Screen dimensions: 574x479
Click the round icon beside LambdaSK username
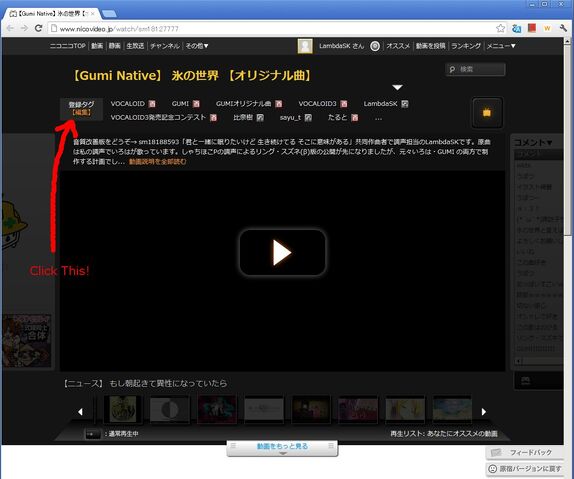click(x=375, y=46)
